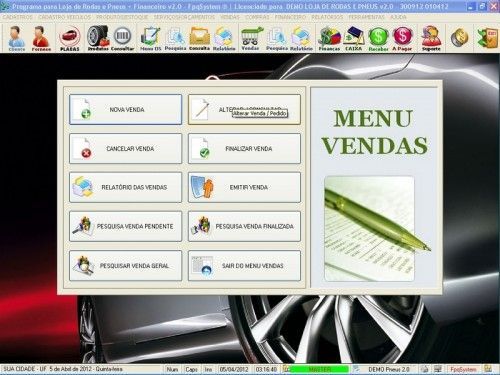Open the CAIXA toolbar icon
This screenshot has height=375, width=500.
354,38
